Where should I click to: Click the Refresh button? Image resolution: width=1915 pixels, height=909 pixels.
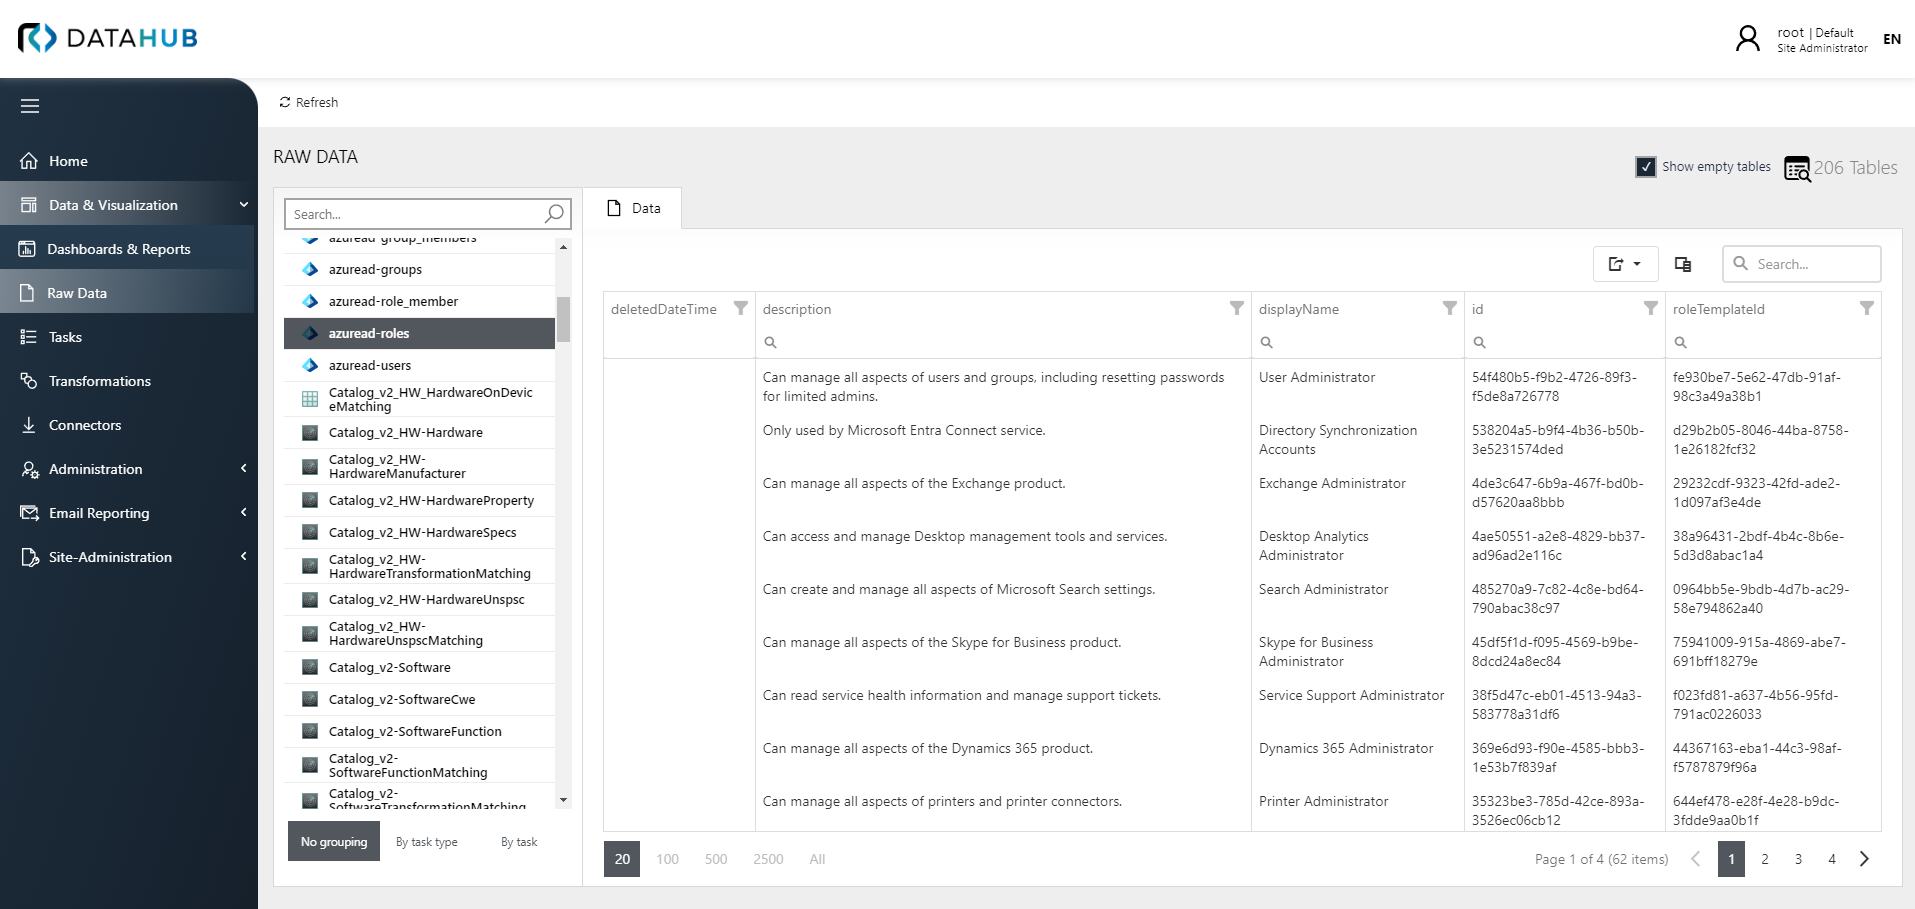coord(307,102)
